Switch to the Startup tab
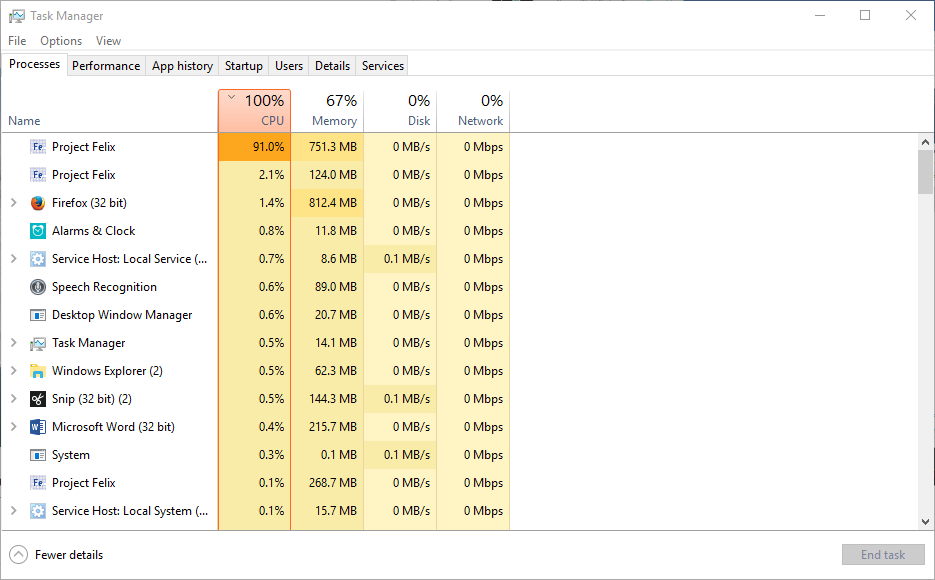The height and width of the screenshot is (580, 935). pos(243,66)
